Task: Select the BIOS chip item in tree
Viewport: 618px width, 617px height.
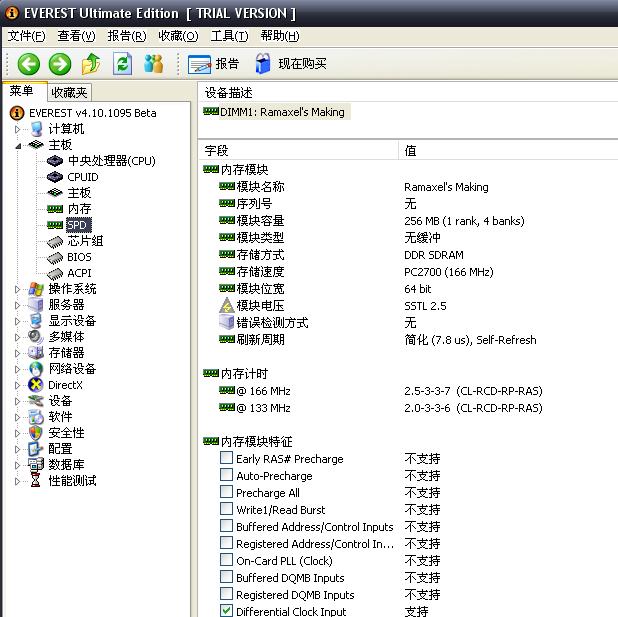Action: coord(78,257)
